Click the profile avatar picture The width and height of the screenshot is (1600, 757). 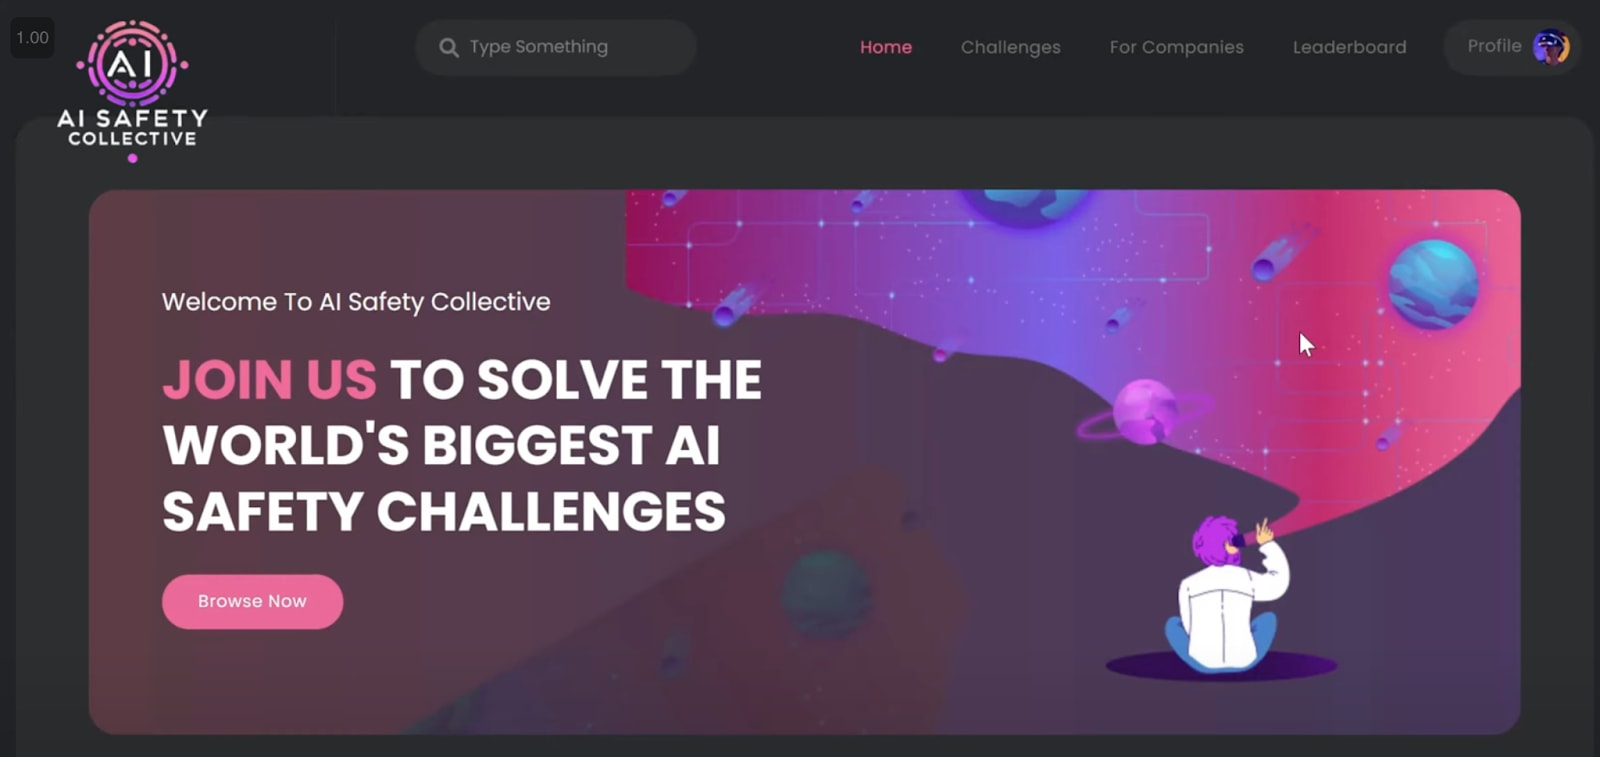[x=1551, y=46]
